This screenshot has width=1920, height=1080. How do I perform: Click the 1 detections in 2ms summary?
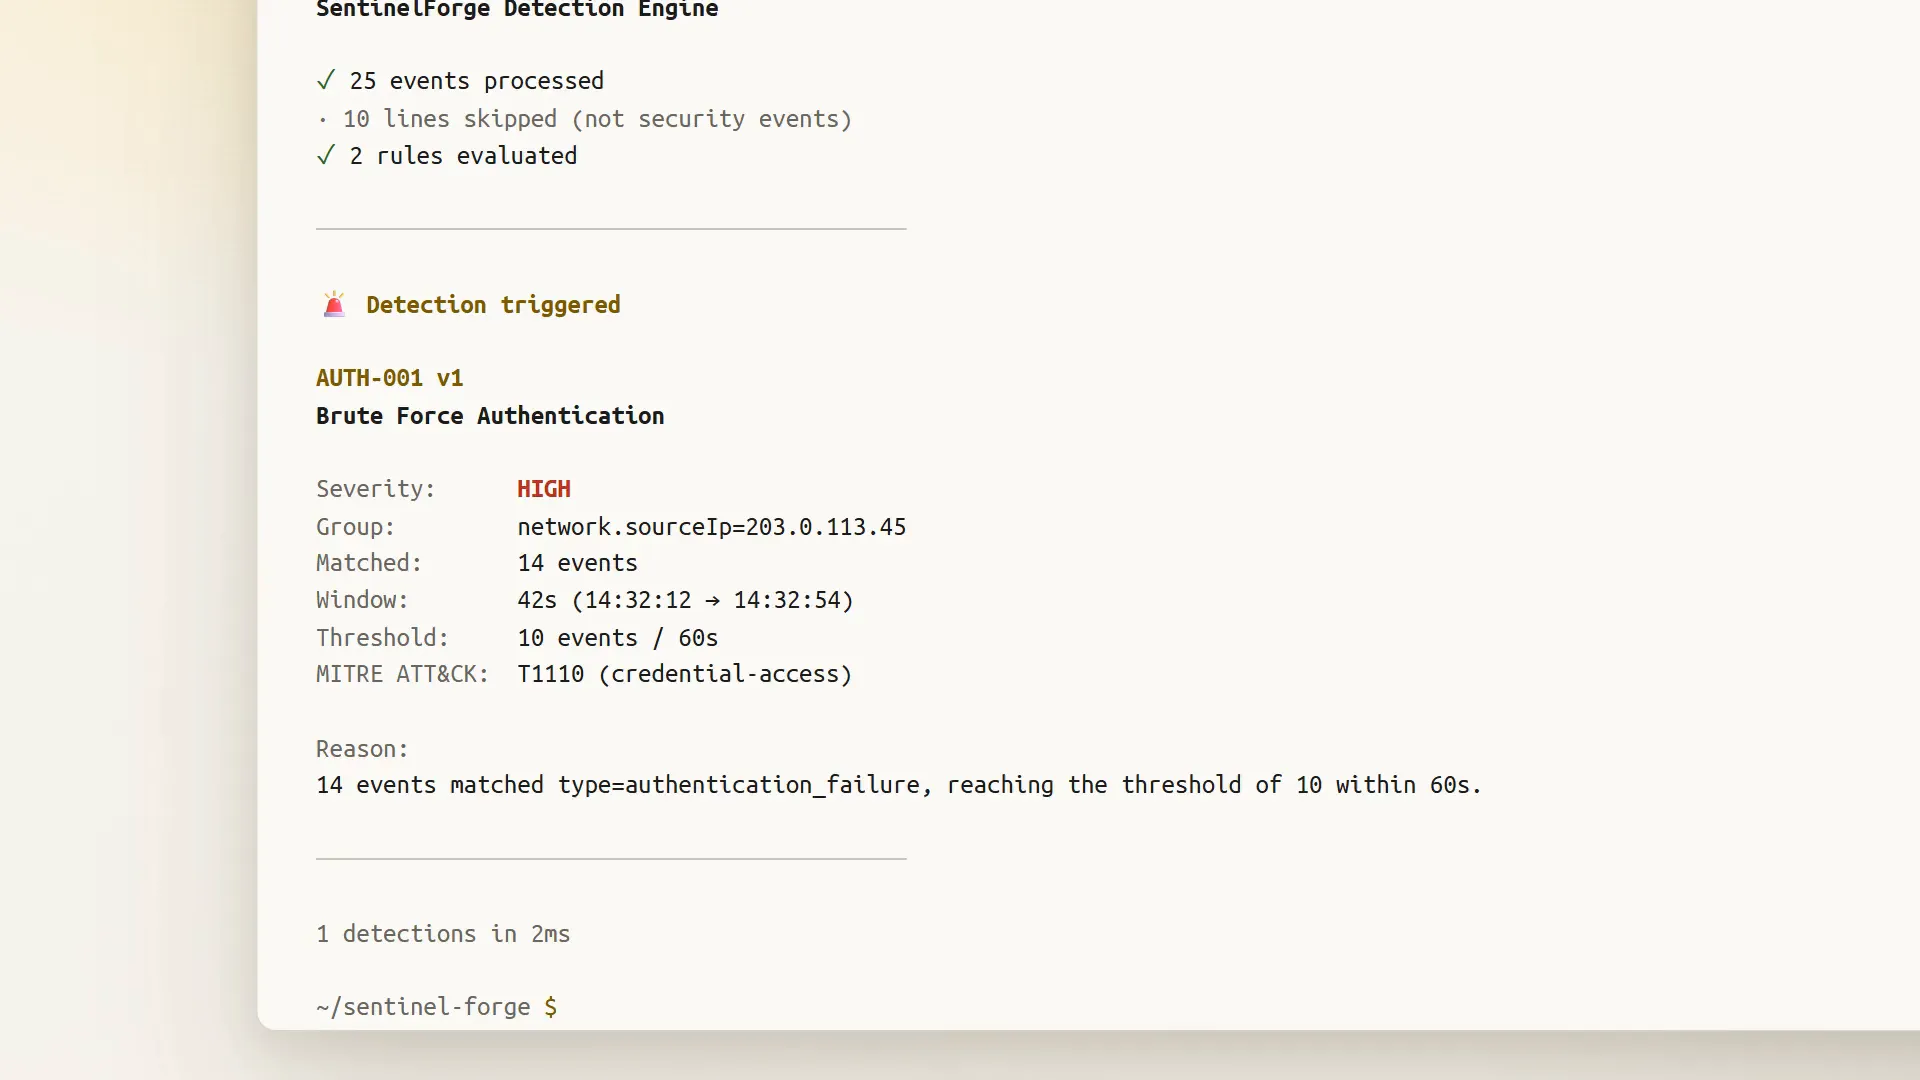point(443,934)
